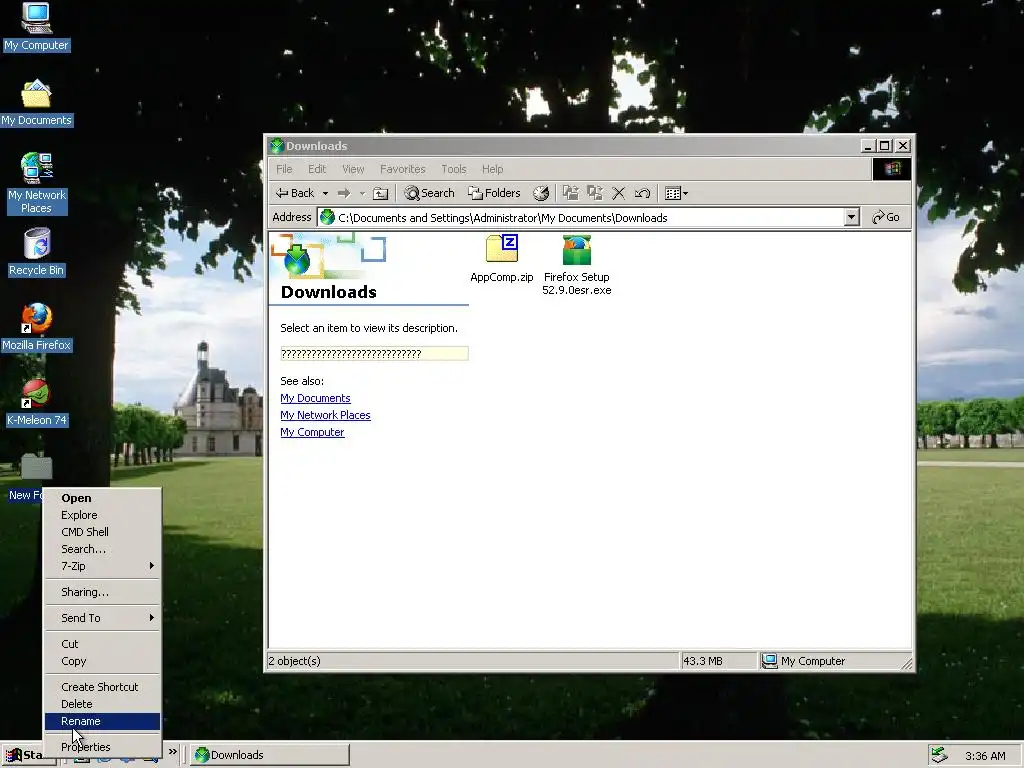Click the Move To toolbar icon

point(571,193)
